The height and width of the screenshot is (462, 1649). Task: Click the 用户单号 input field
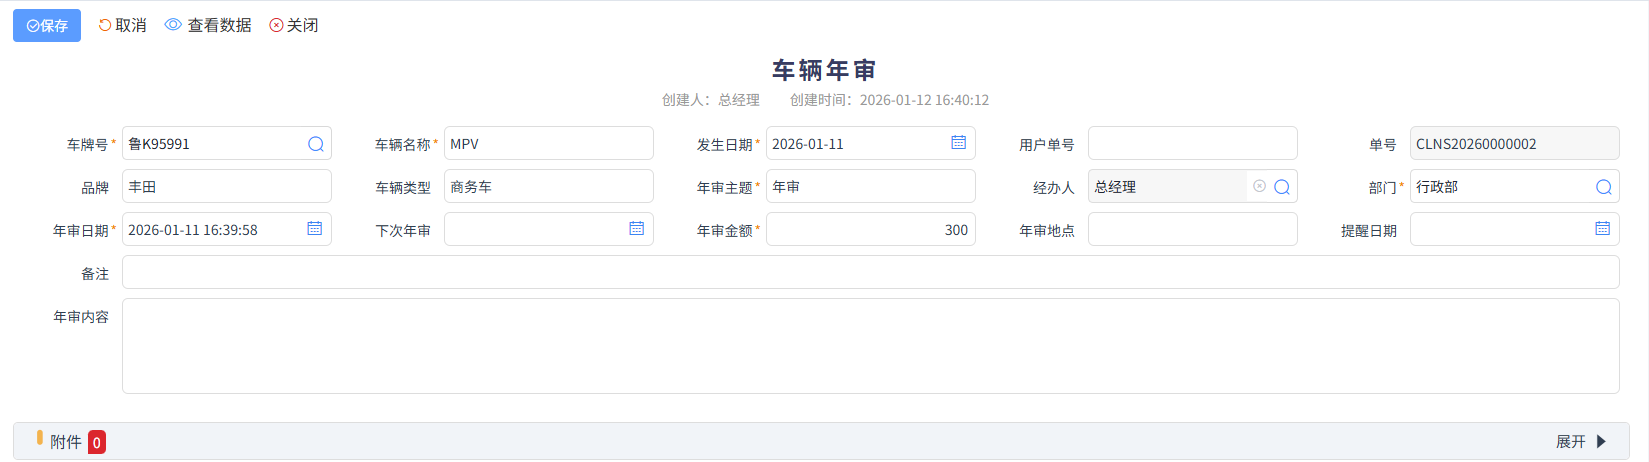(x=1192, y=143)
